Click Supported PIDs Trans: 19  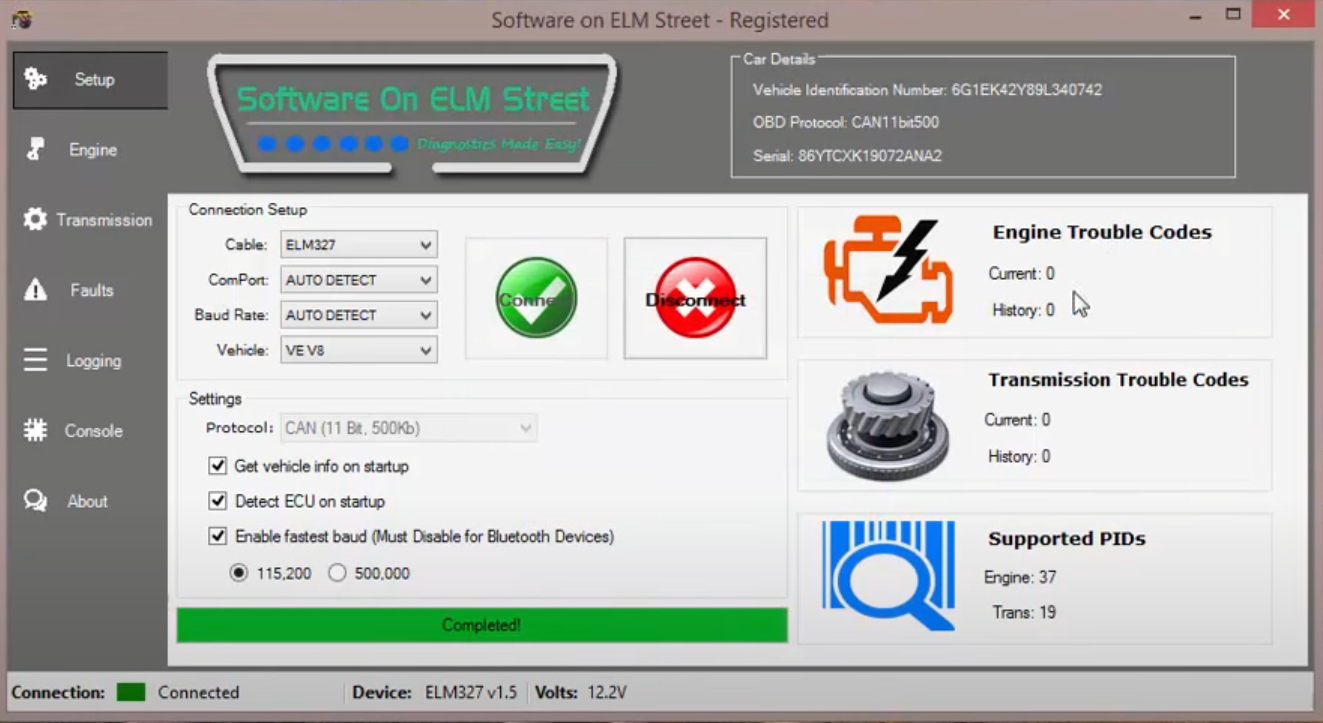1024,612
